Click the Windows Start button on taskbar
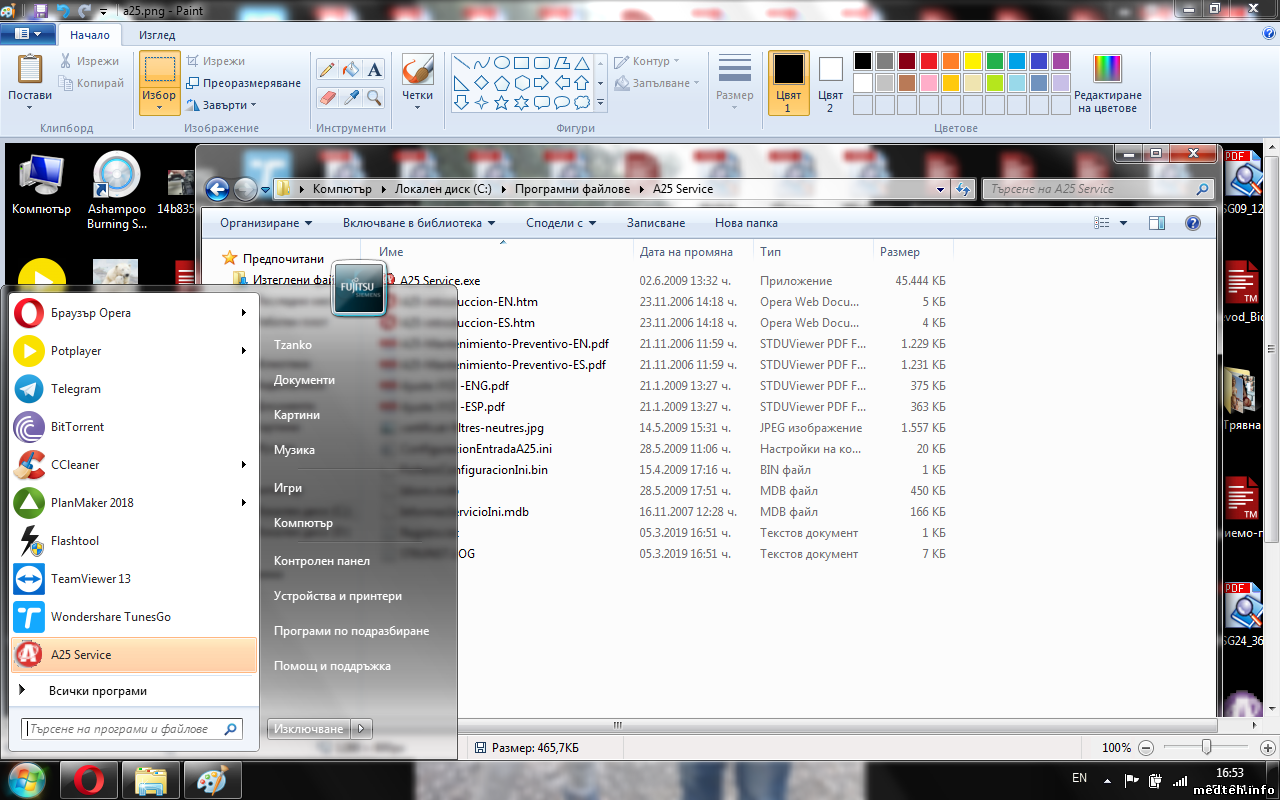1280x800 pixels. (x=27, y=779)
